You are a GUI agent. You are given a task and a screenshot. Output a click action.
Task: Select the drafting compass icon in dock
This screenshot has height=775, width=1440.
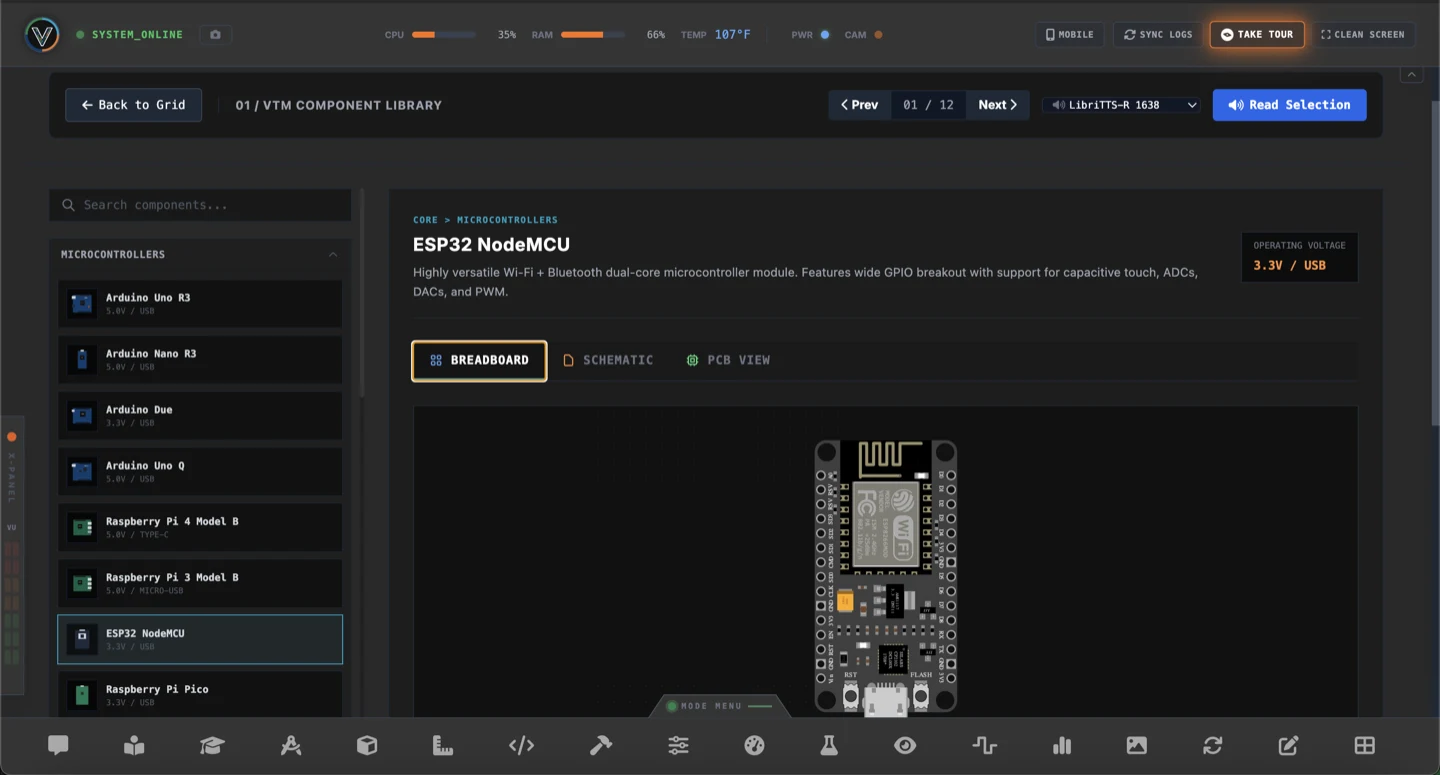pyautogui.click(x=291, y=745)
